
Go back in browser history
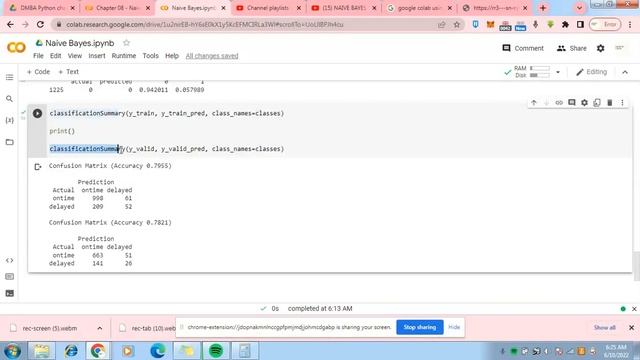click(x=10, y=24)
